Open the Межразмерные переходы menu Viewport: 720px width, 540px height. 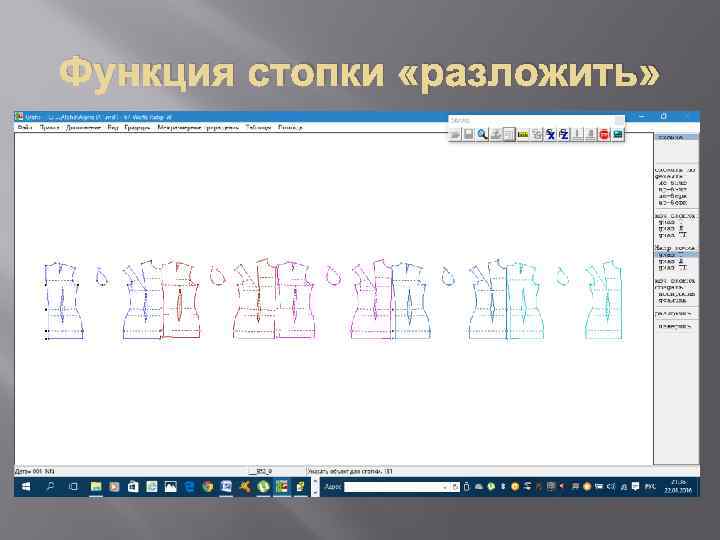(198, 127)
